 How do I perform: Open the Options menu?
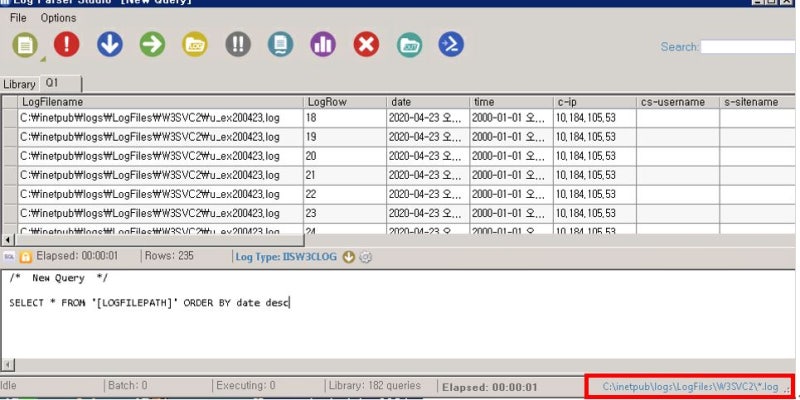(58, 18)
